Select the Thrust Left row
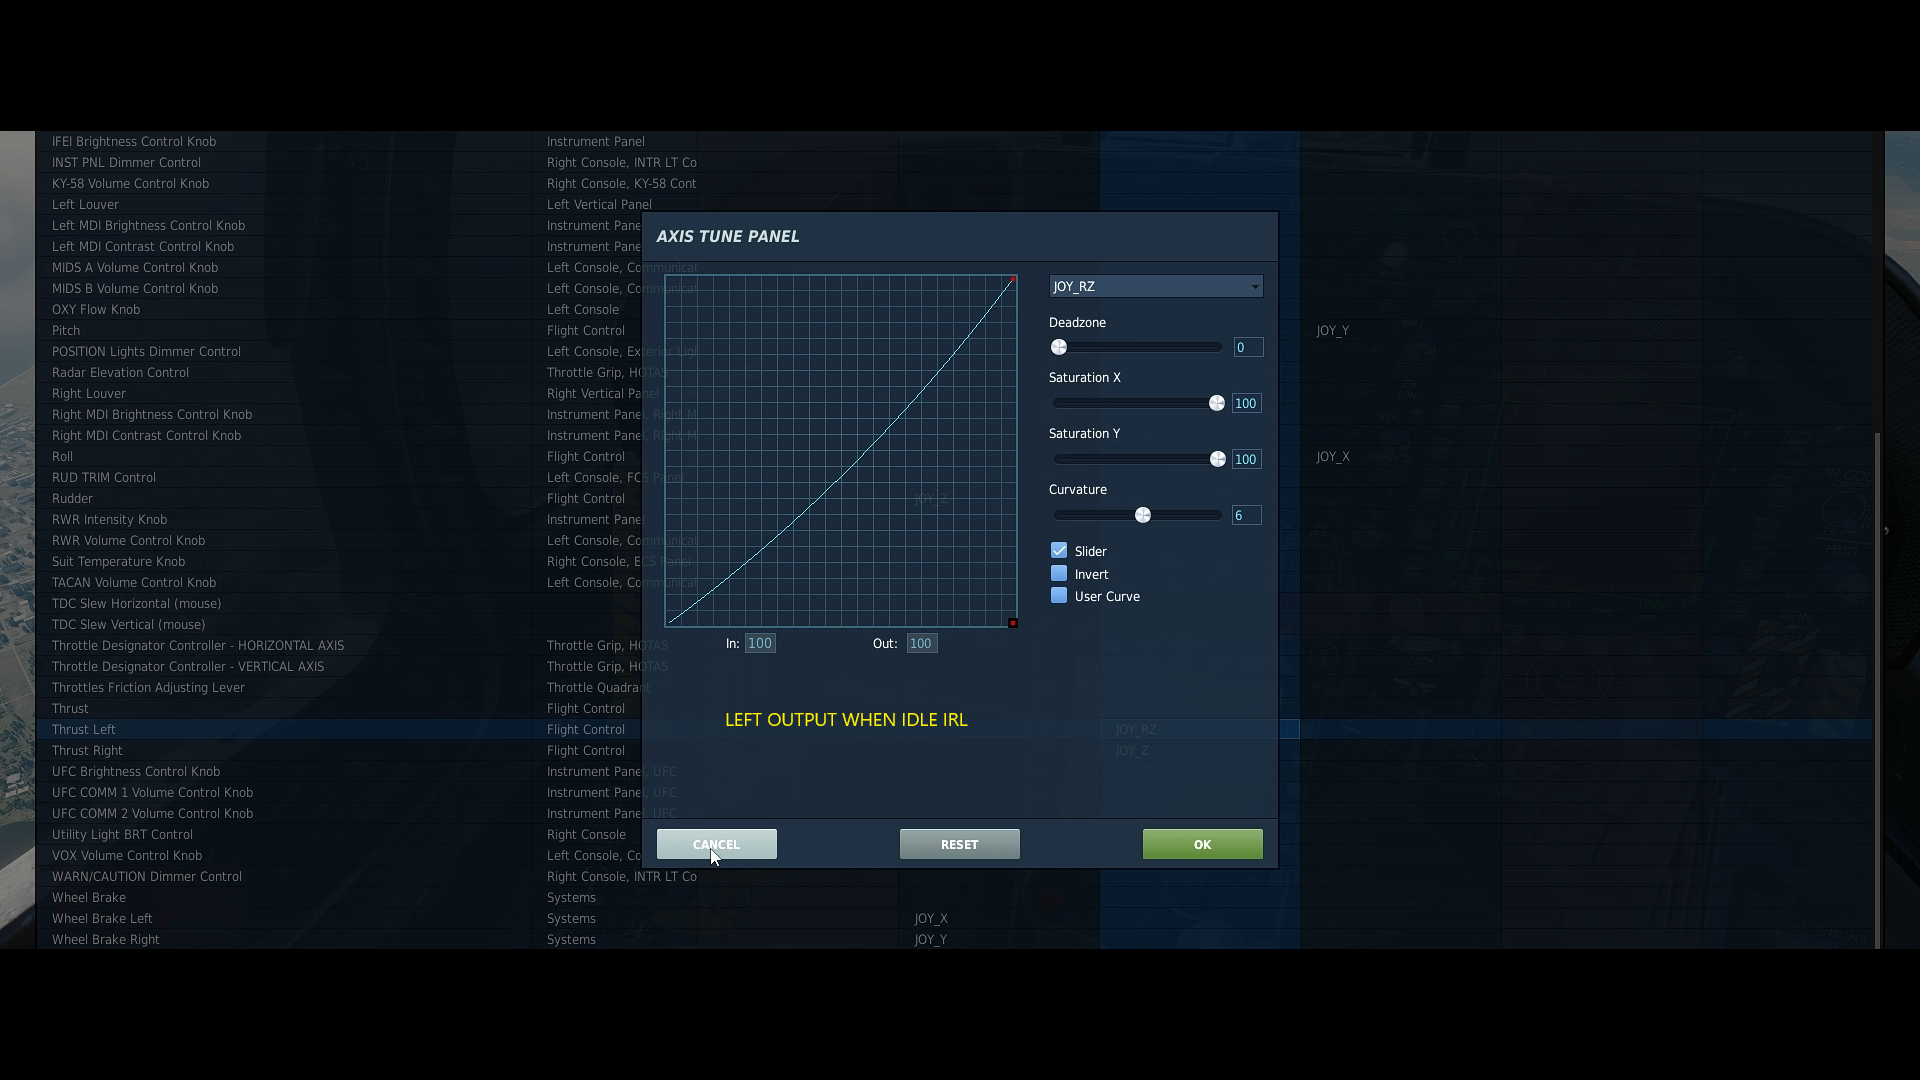The image size is (1920, 1080). (x=954, y=729)
